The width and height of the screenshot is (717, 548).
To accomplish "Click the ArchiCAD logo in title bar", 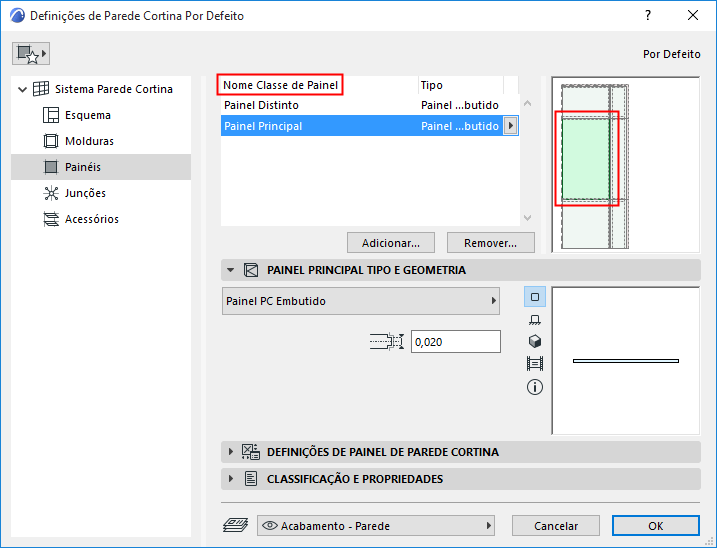I will pos(17,16).
